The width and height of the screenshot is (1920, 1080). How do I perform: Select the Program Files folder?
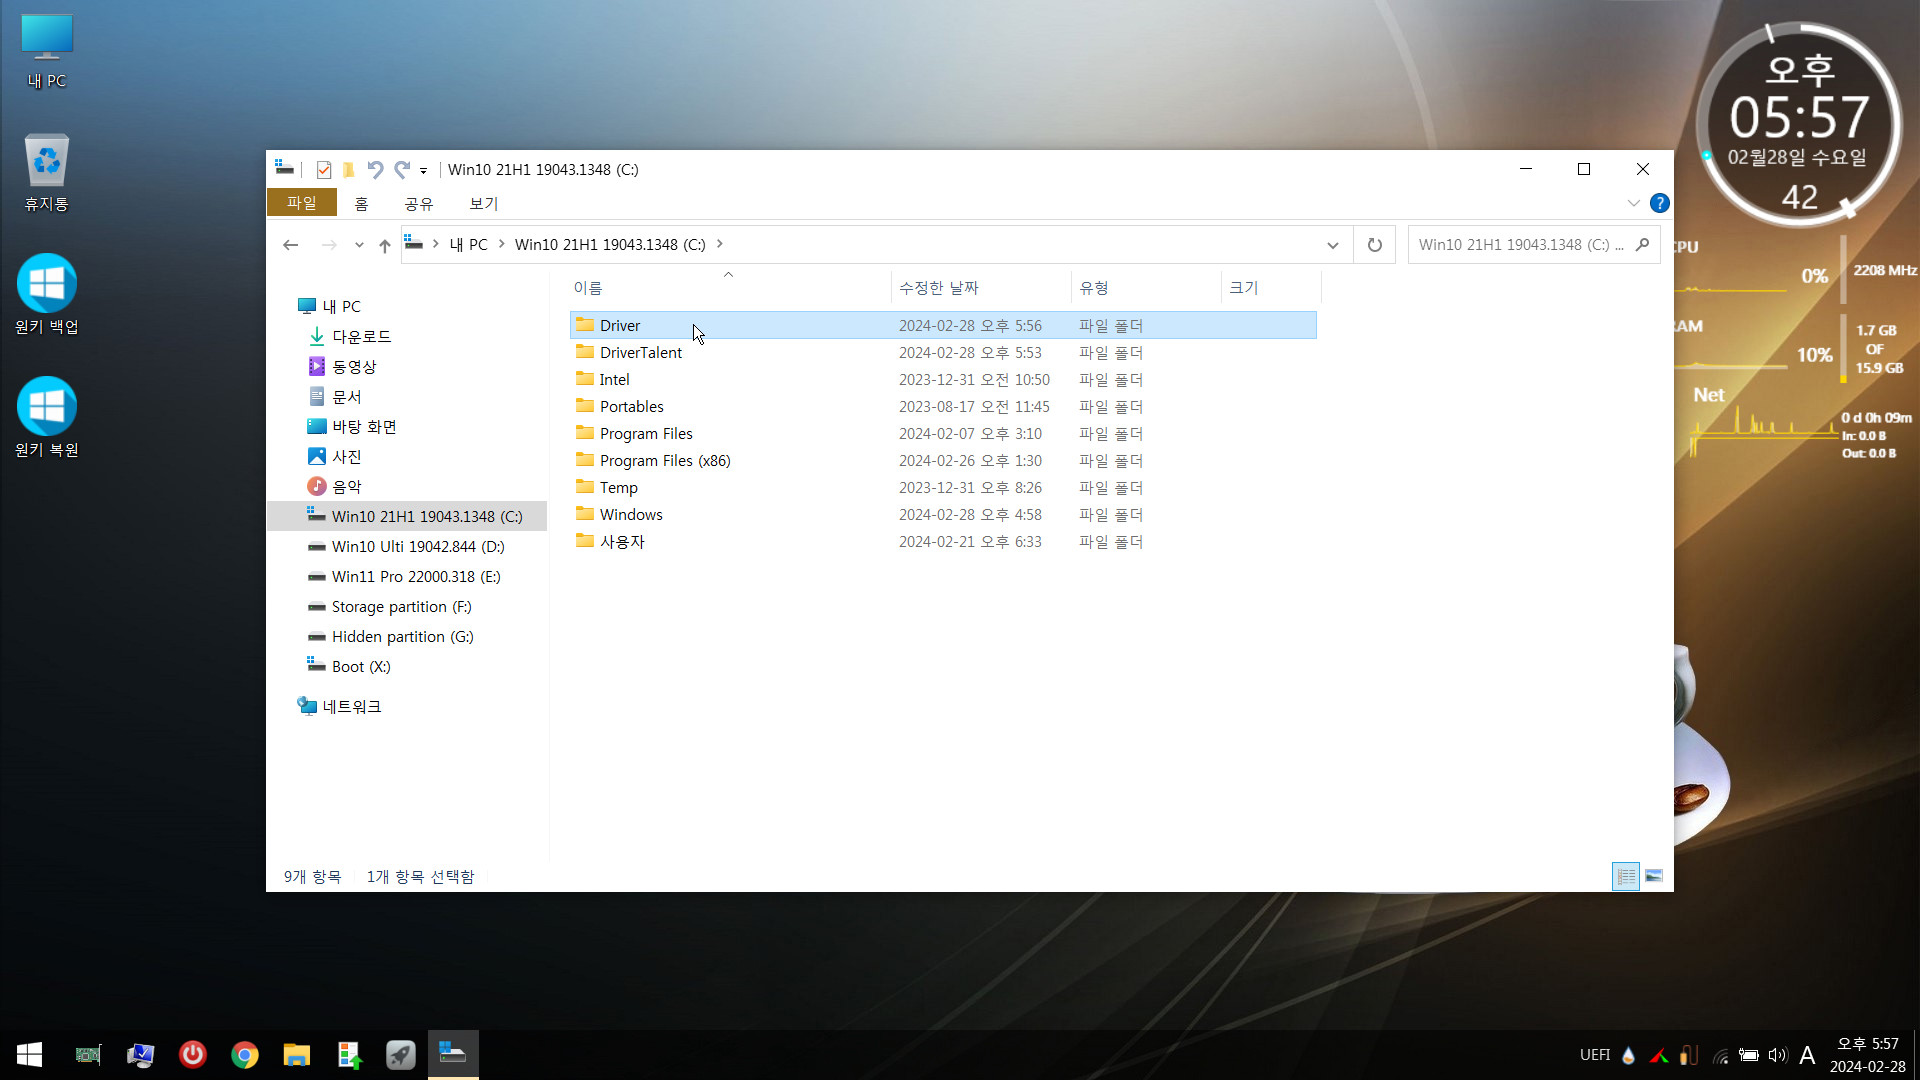[943, 434]
